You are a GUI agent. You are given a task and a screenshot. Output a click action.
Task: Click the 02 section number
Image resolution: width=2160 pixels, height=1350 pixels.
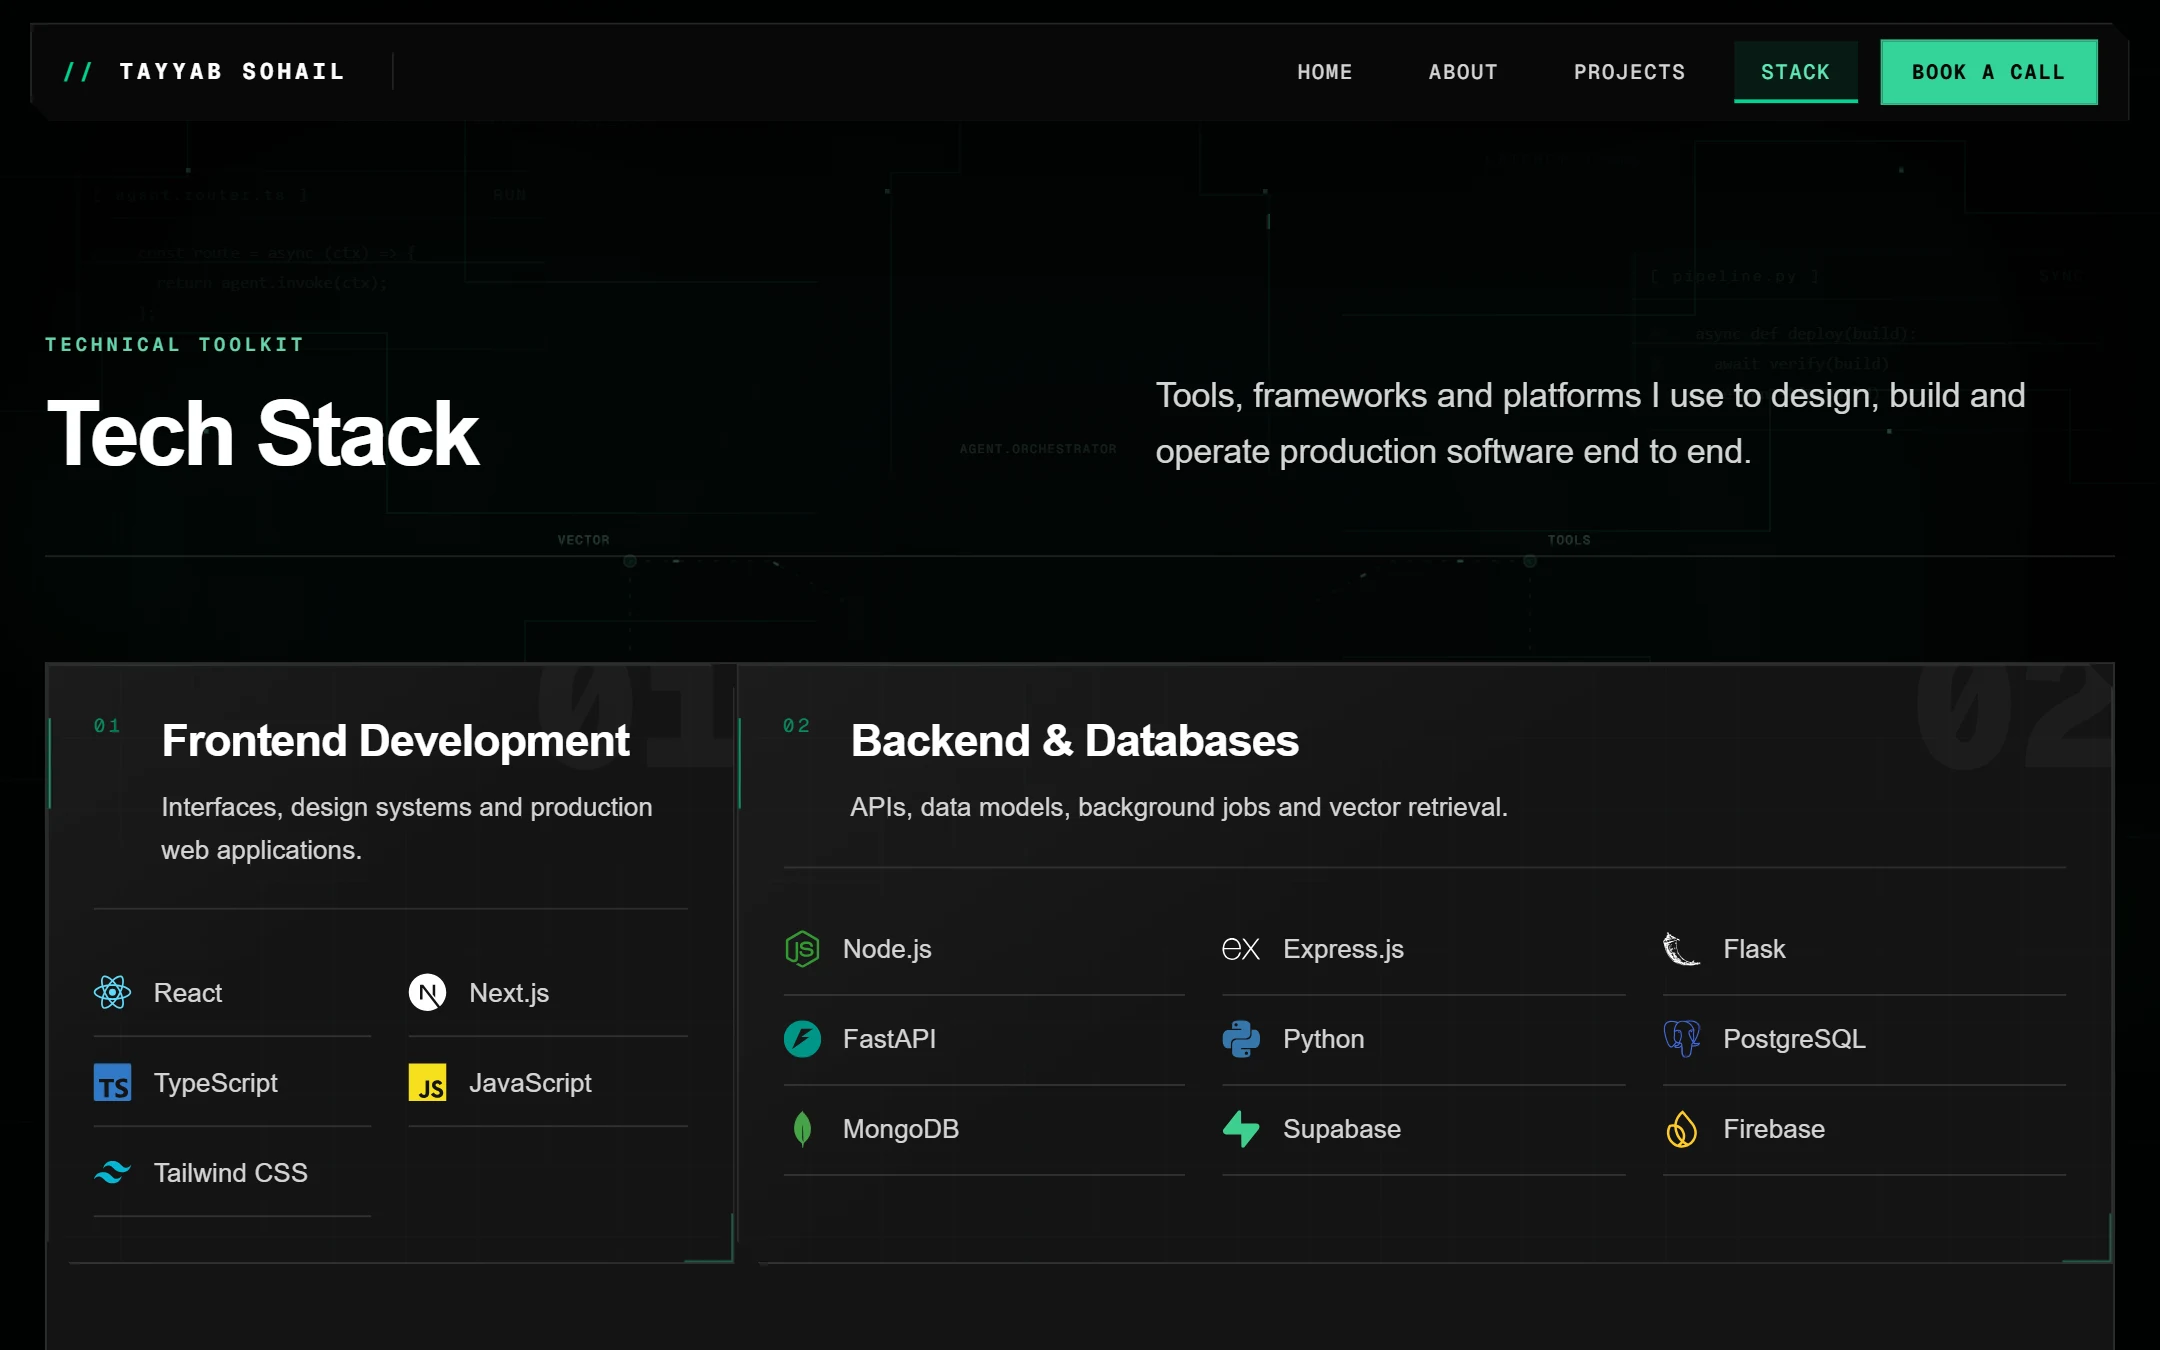[x=796, y=725]
